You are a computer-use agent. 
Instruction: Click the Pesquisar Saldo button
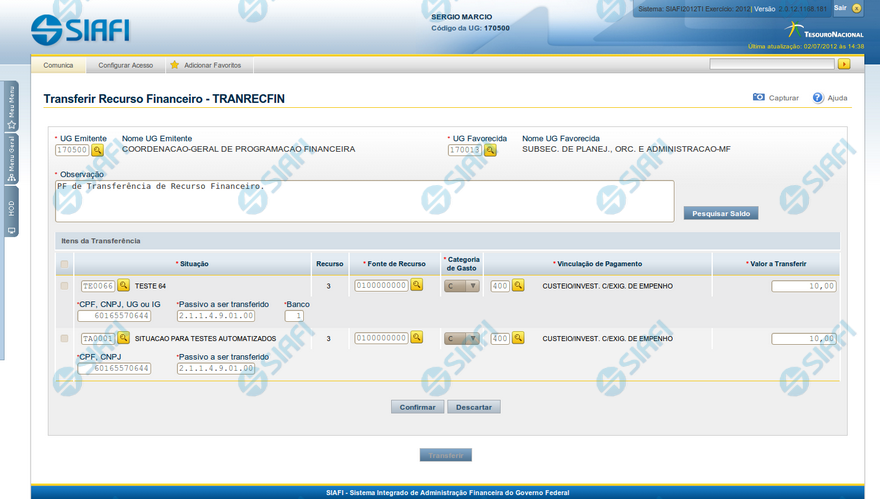(x=720, y=213)
